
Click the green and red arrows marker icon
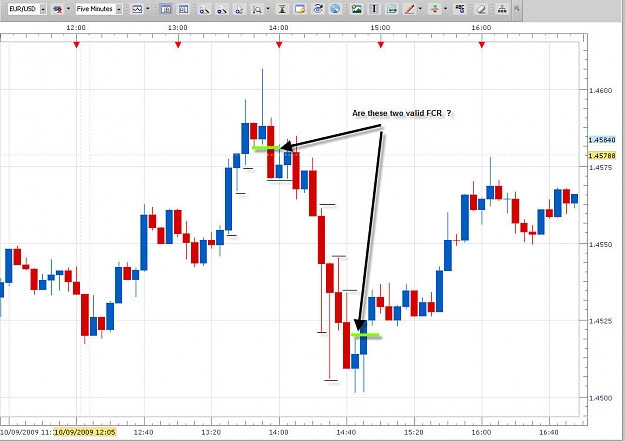pyautogui.click(x=434, y=9)
